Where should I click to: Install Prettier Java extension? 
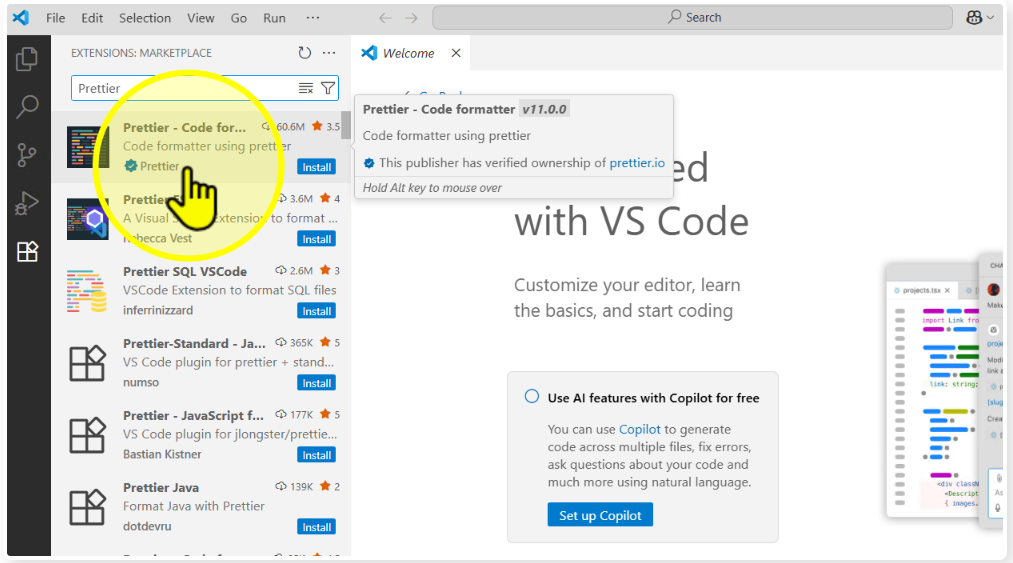317,527
